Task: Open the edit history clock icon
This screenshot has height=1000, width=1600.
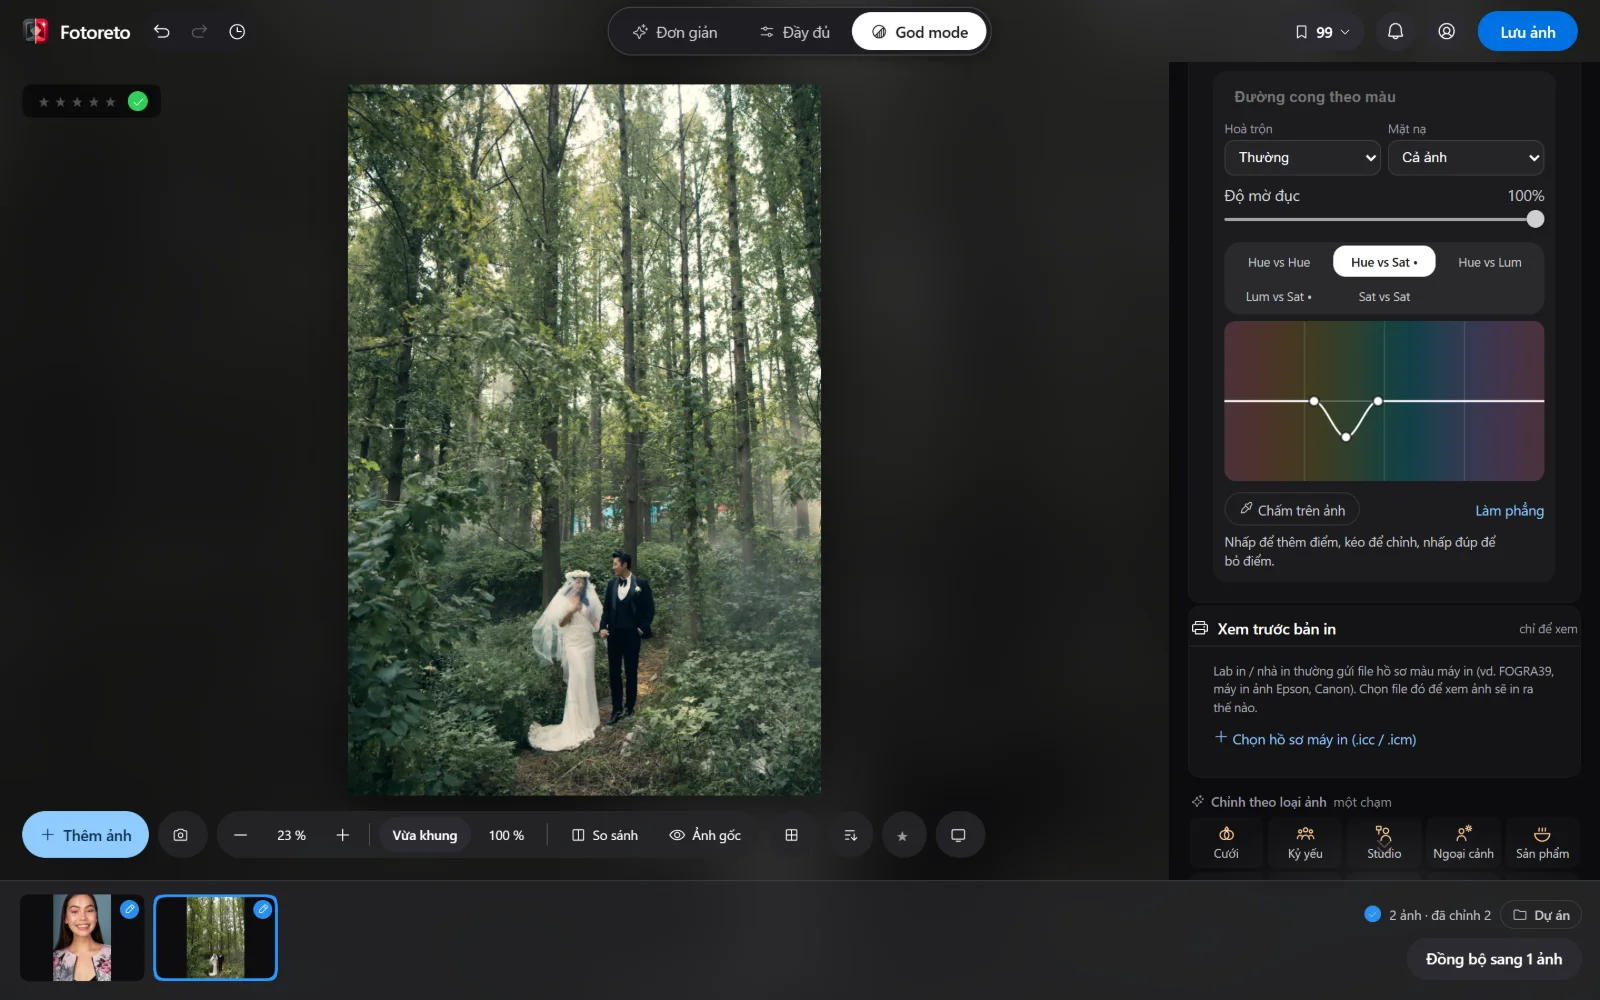Action: point(237,32)
